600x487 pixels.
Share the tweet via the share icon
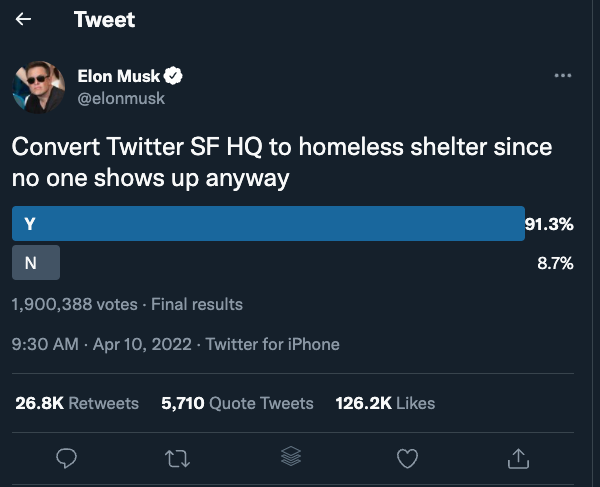[518, 458]
